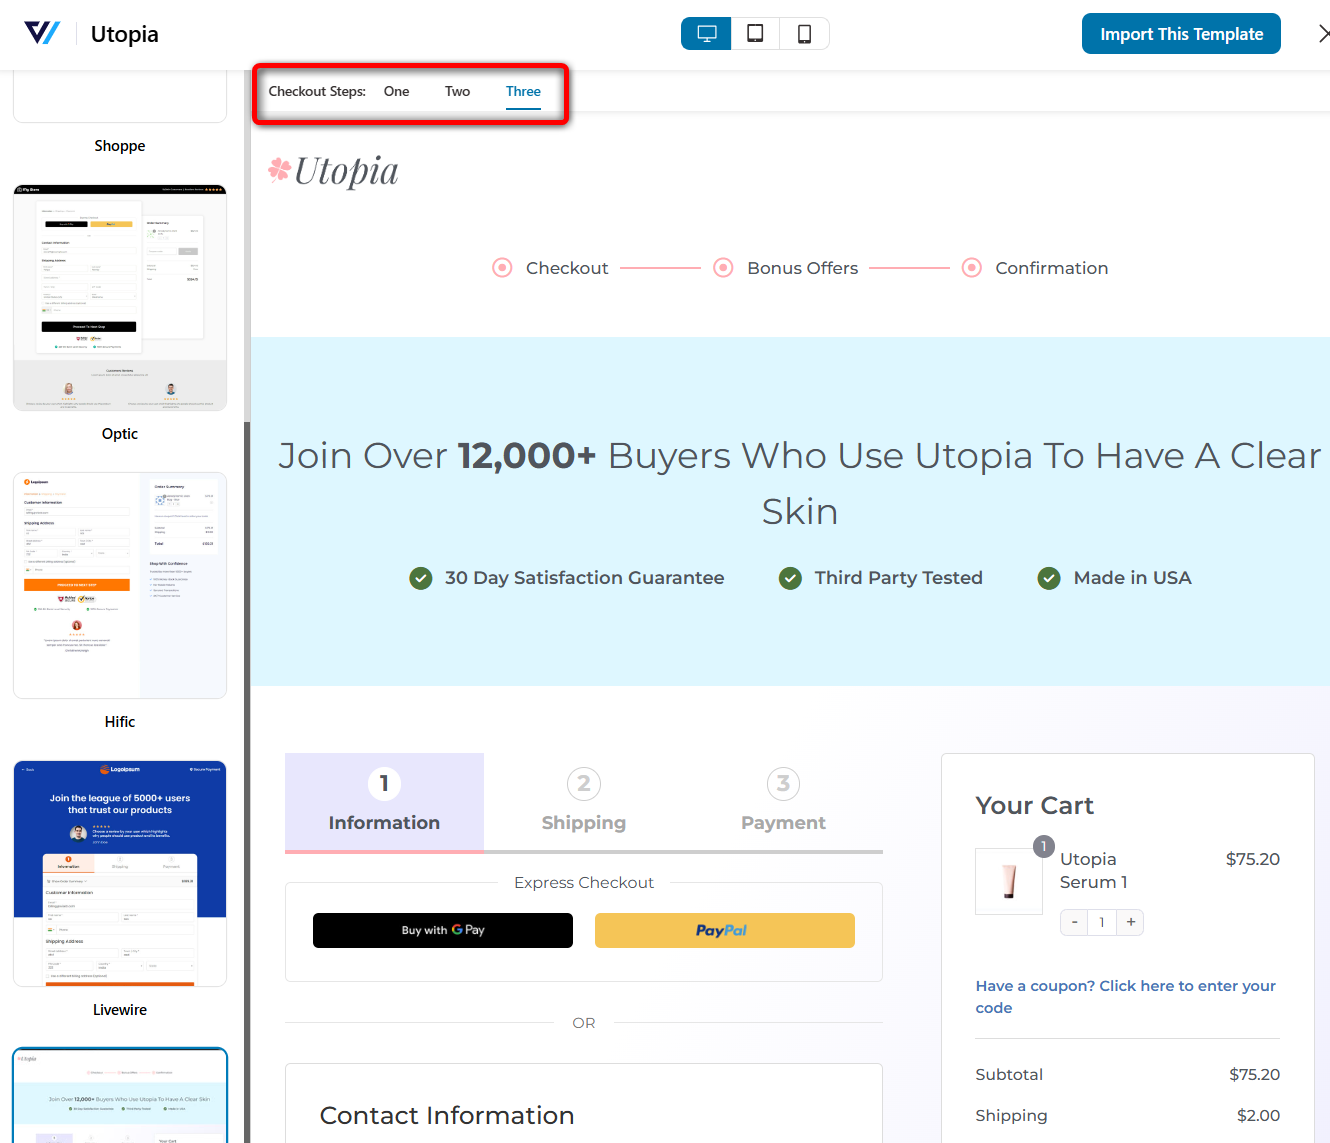
Task: Open the Hific template thumbnail
Action: (x=120, y=585)
